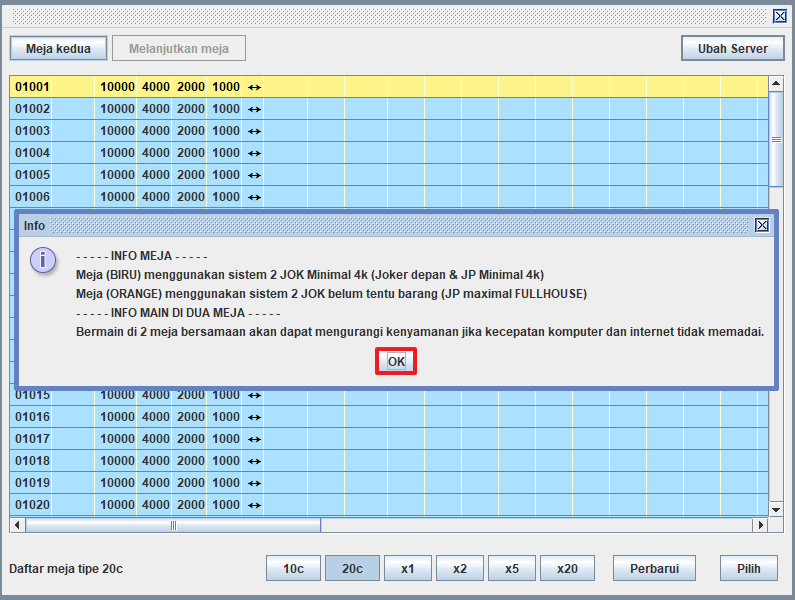Select the x20 multiplier
Viewport: 795px width, 600px height.
pos(567,568)
